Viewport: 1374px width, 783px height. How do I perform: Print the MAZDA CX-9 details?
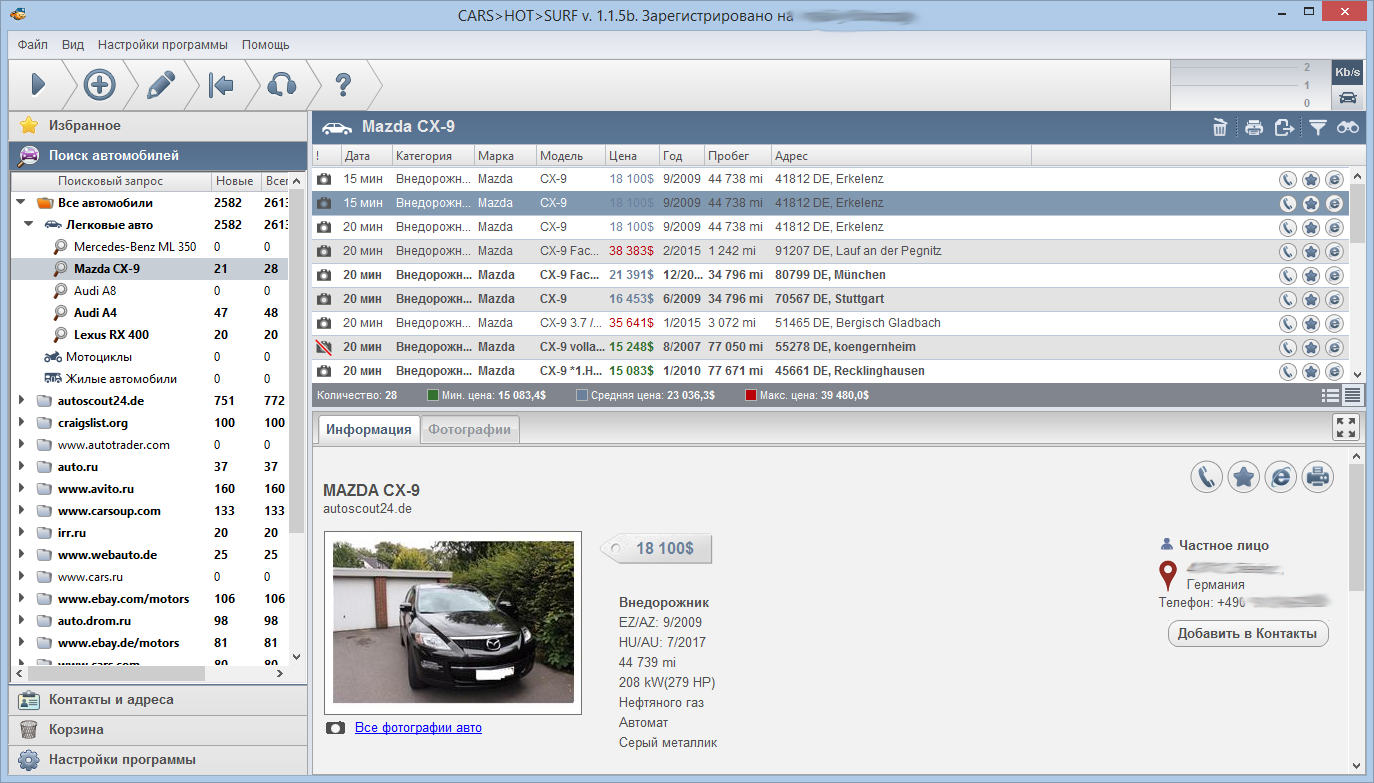coord(1318,477)
